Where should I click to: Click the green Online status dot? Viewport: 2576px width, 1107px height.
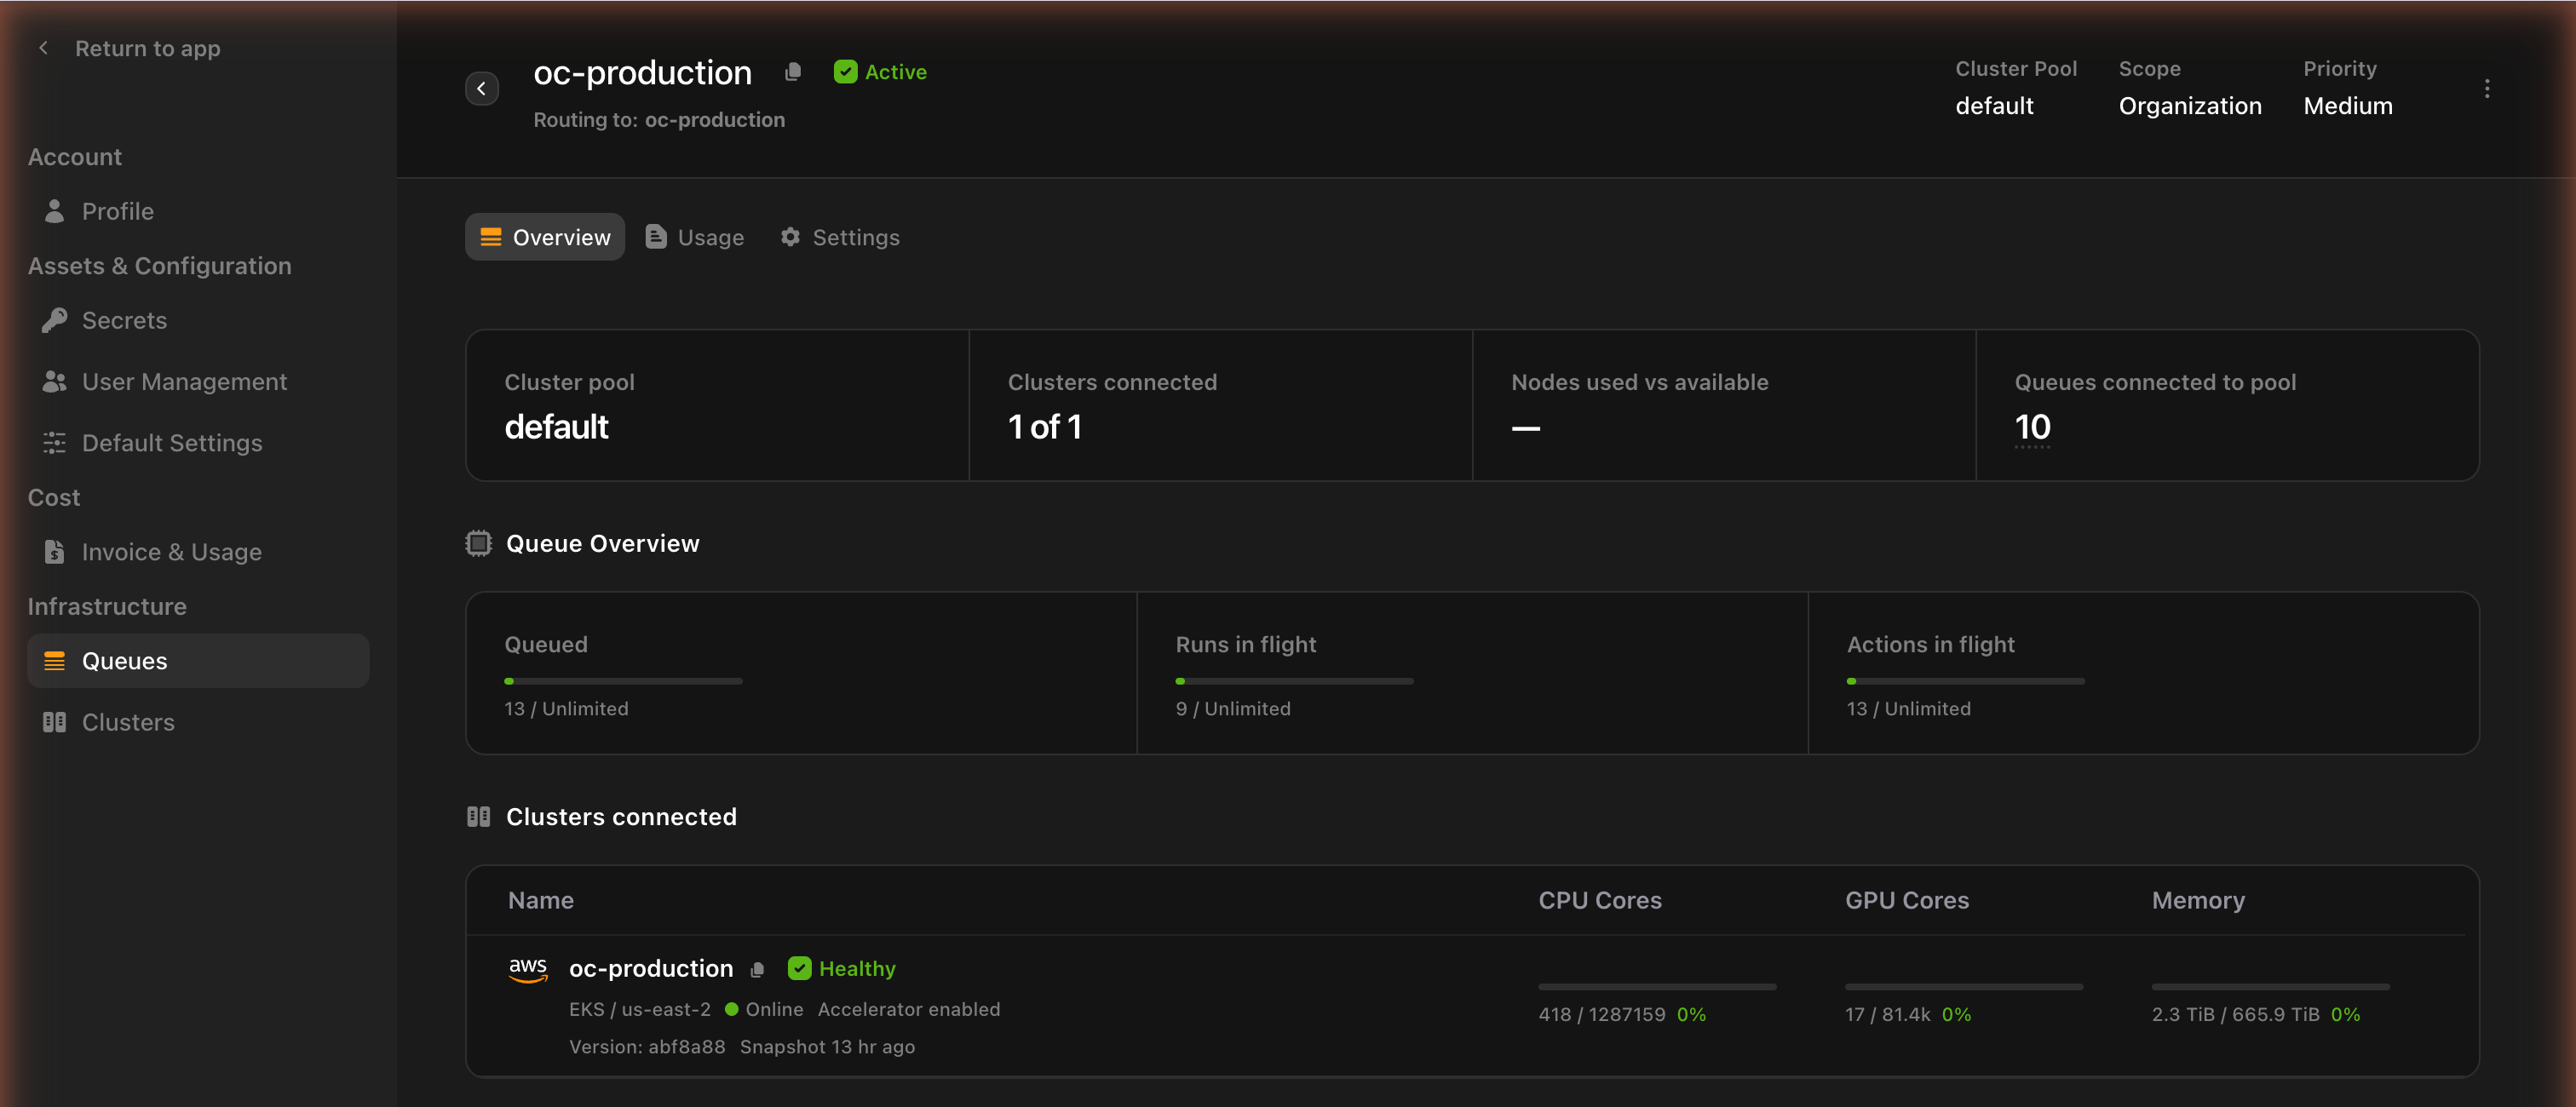731,1009
